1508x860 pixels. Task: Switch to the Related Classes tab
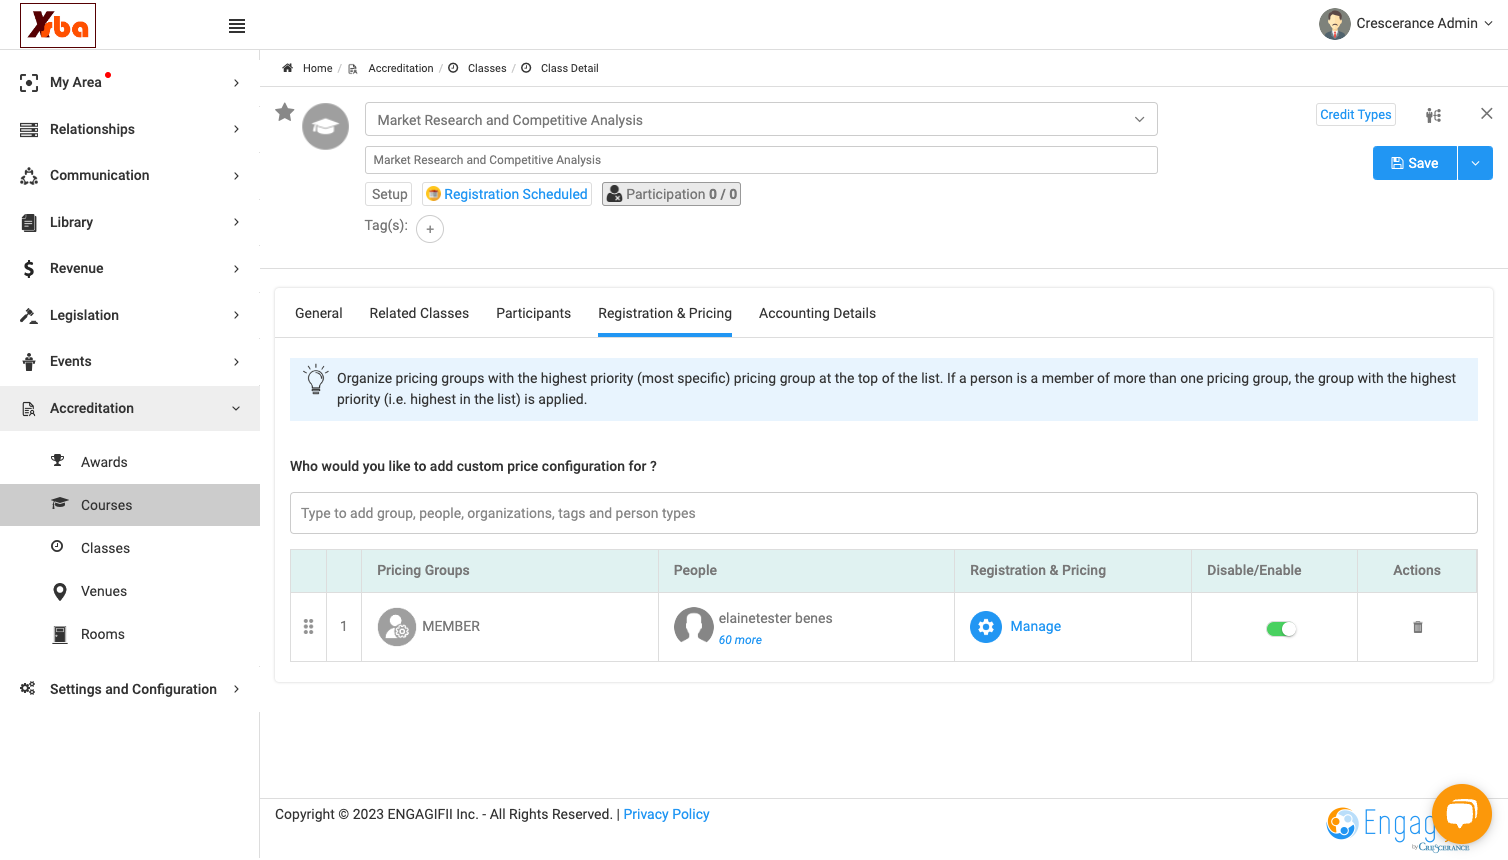419,313
